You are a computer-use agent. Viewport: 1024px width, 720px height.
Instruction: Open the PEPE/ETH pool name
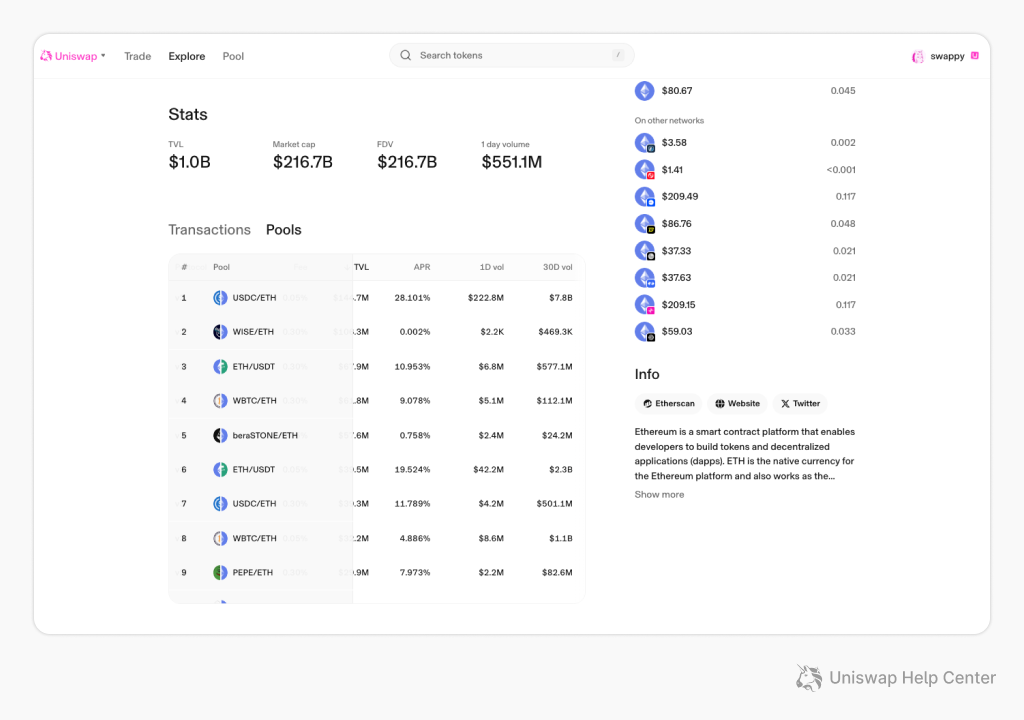pos(253,572)
